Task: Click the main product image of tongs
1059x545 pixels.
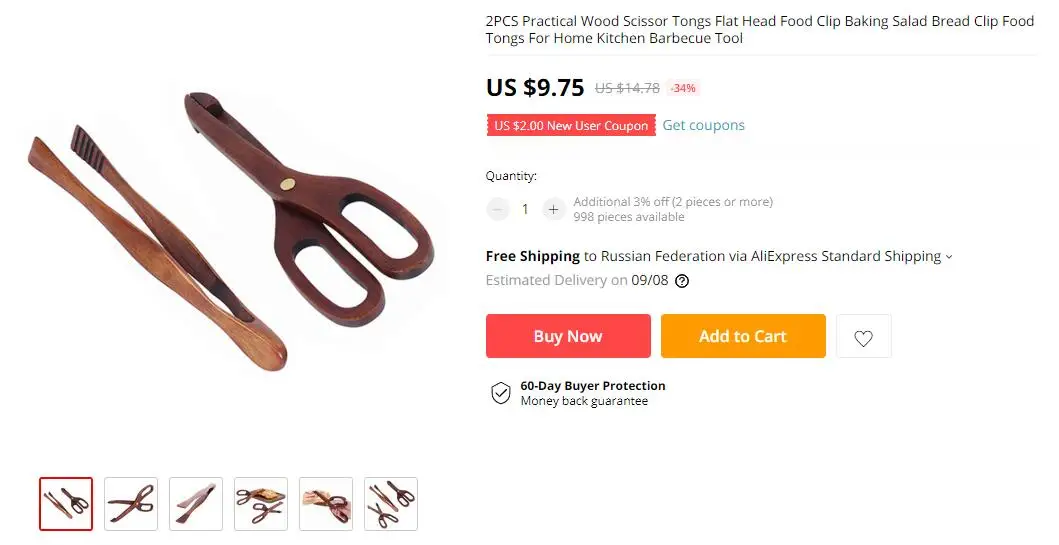Action: coord(230,231)
